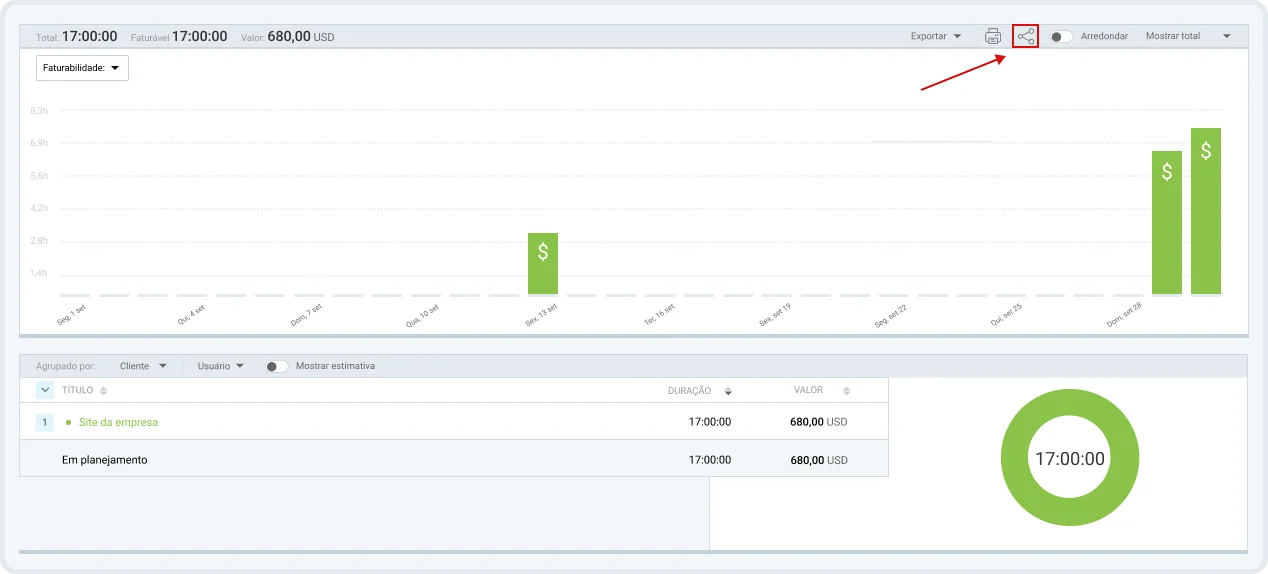The width and height of the screenshot is (1268, 574).
Task: Open the Mostrar total dropdown
Action: click(x=1188, y=36)
